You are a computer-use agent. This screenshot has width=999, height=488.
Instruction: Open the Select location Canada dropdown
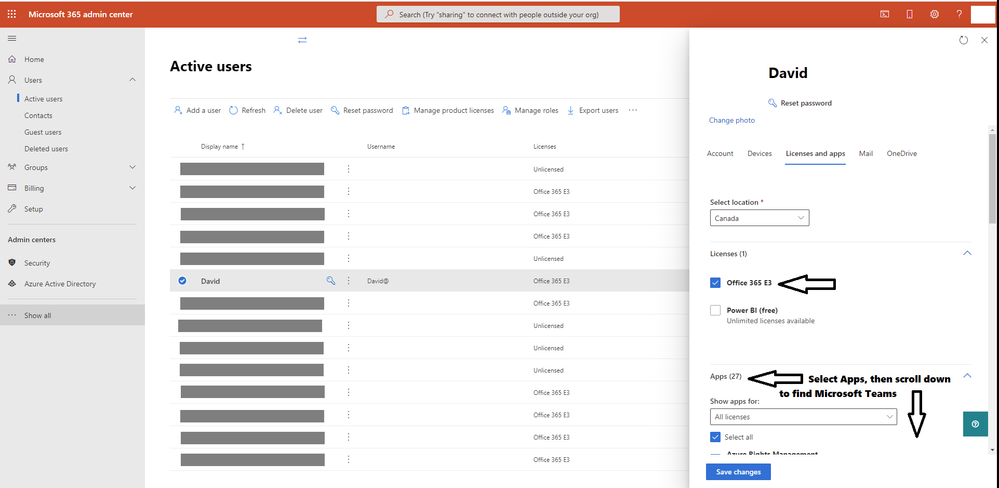[x=759, y=218]
